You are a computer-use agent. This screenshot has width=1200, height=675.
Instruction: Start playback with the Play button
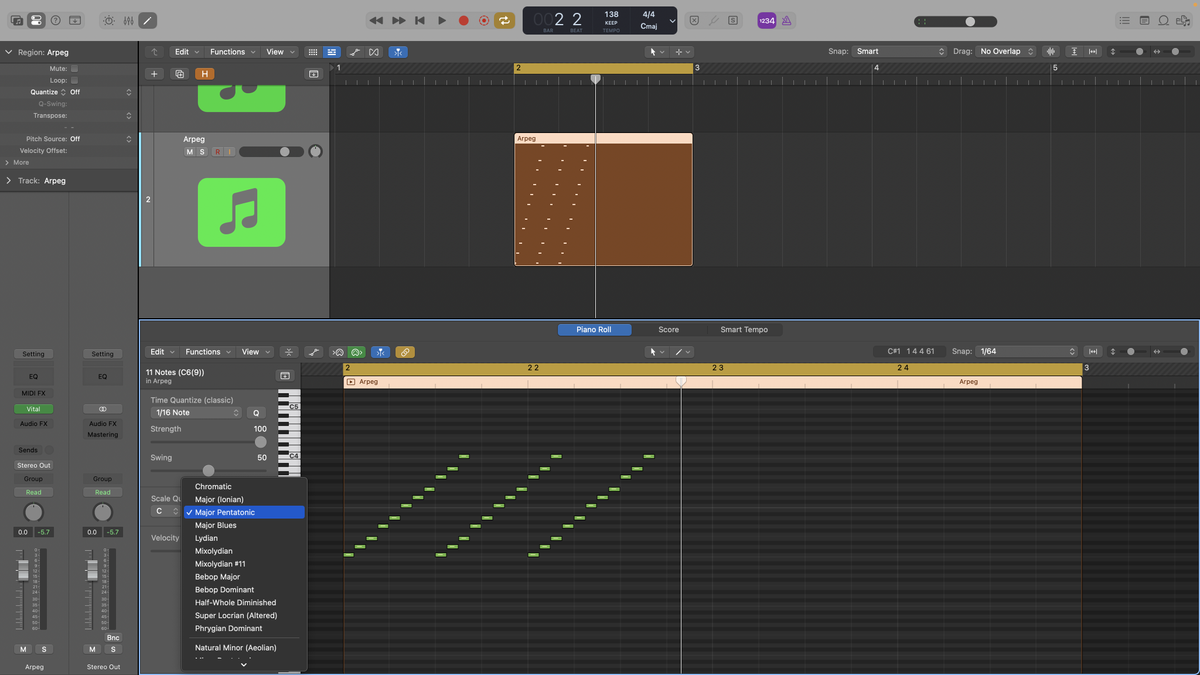pyautogui.click(x=442, y=20)
